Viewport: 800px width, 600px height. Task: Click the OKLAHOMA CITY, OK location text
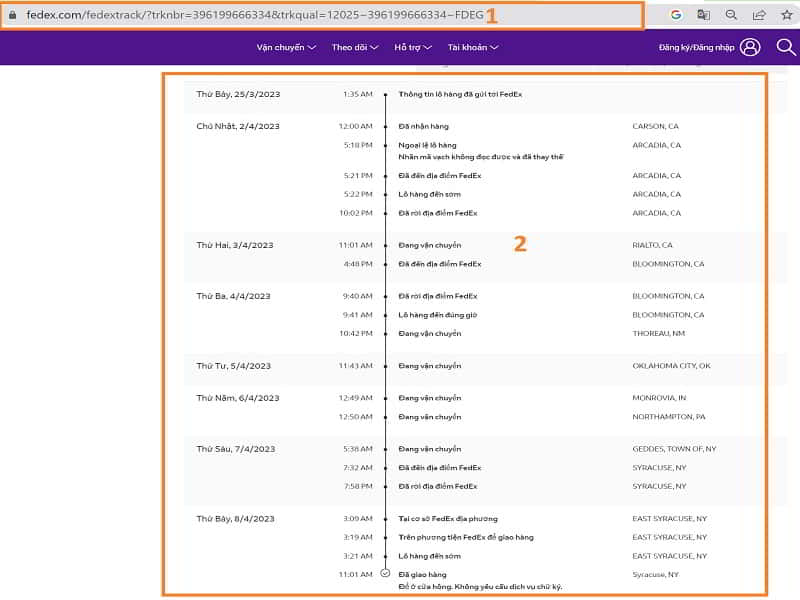[671, 366]
